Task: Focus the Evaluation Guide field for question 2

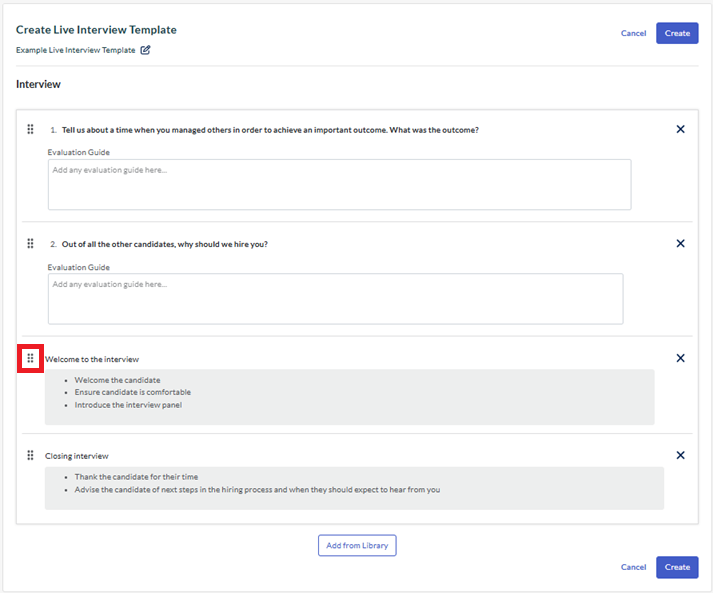Action: [336, 299]
